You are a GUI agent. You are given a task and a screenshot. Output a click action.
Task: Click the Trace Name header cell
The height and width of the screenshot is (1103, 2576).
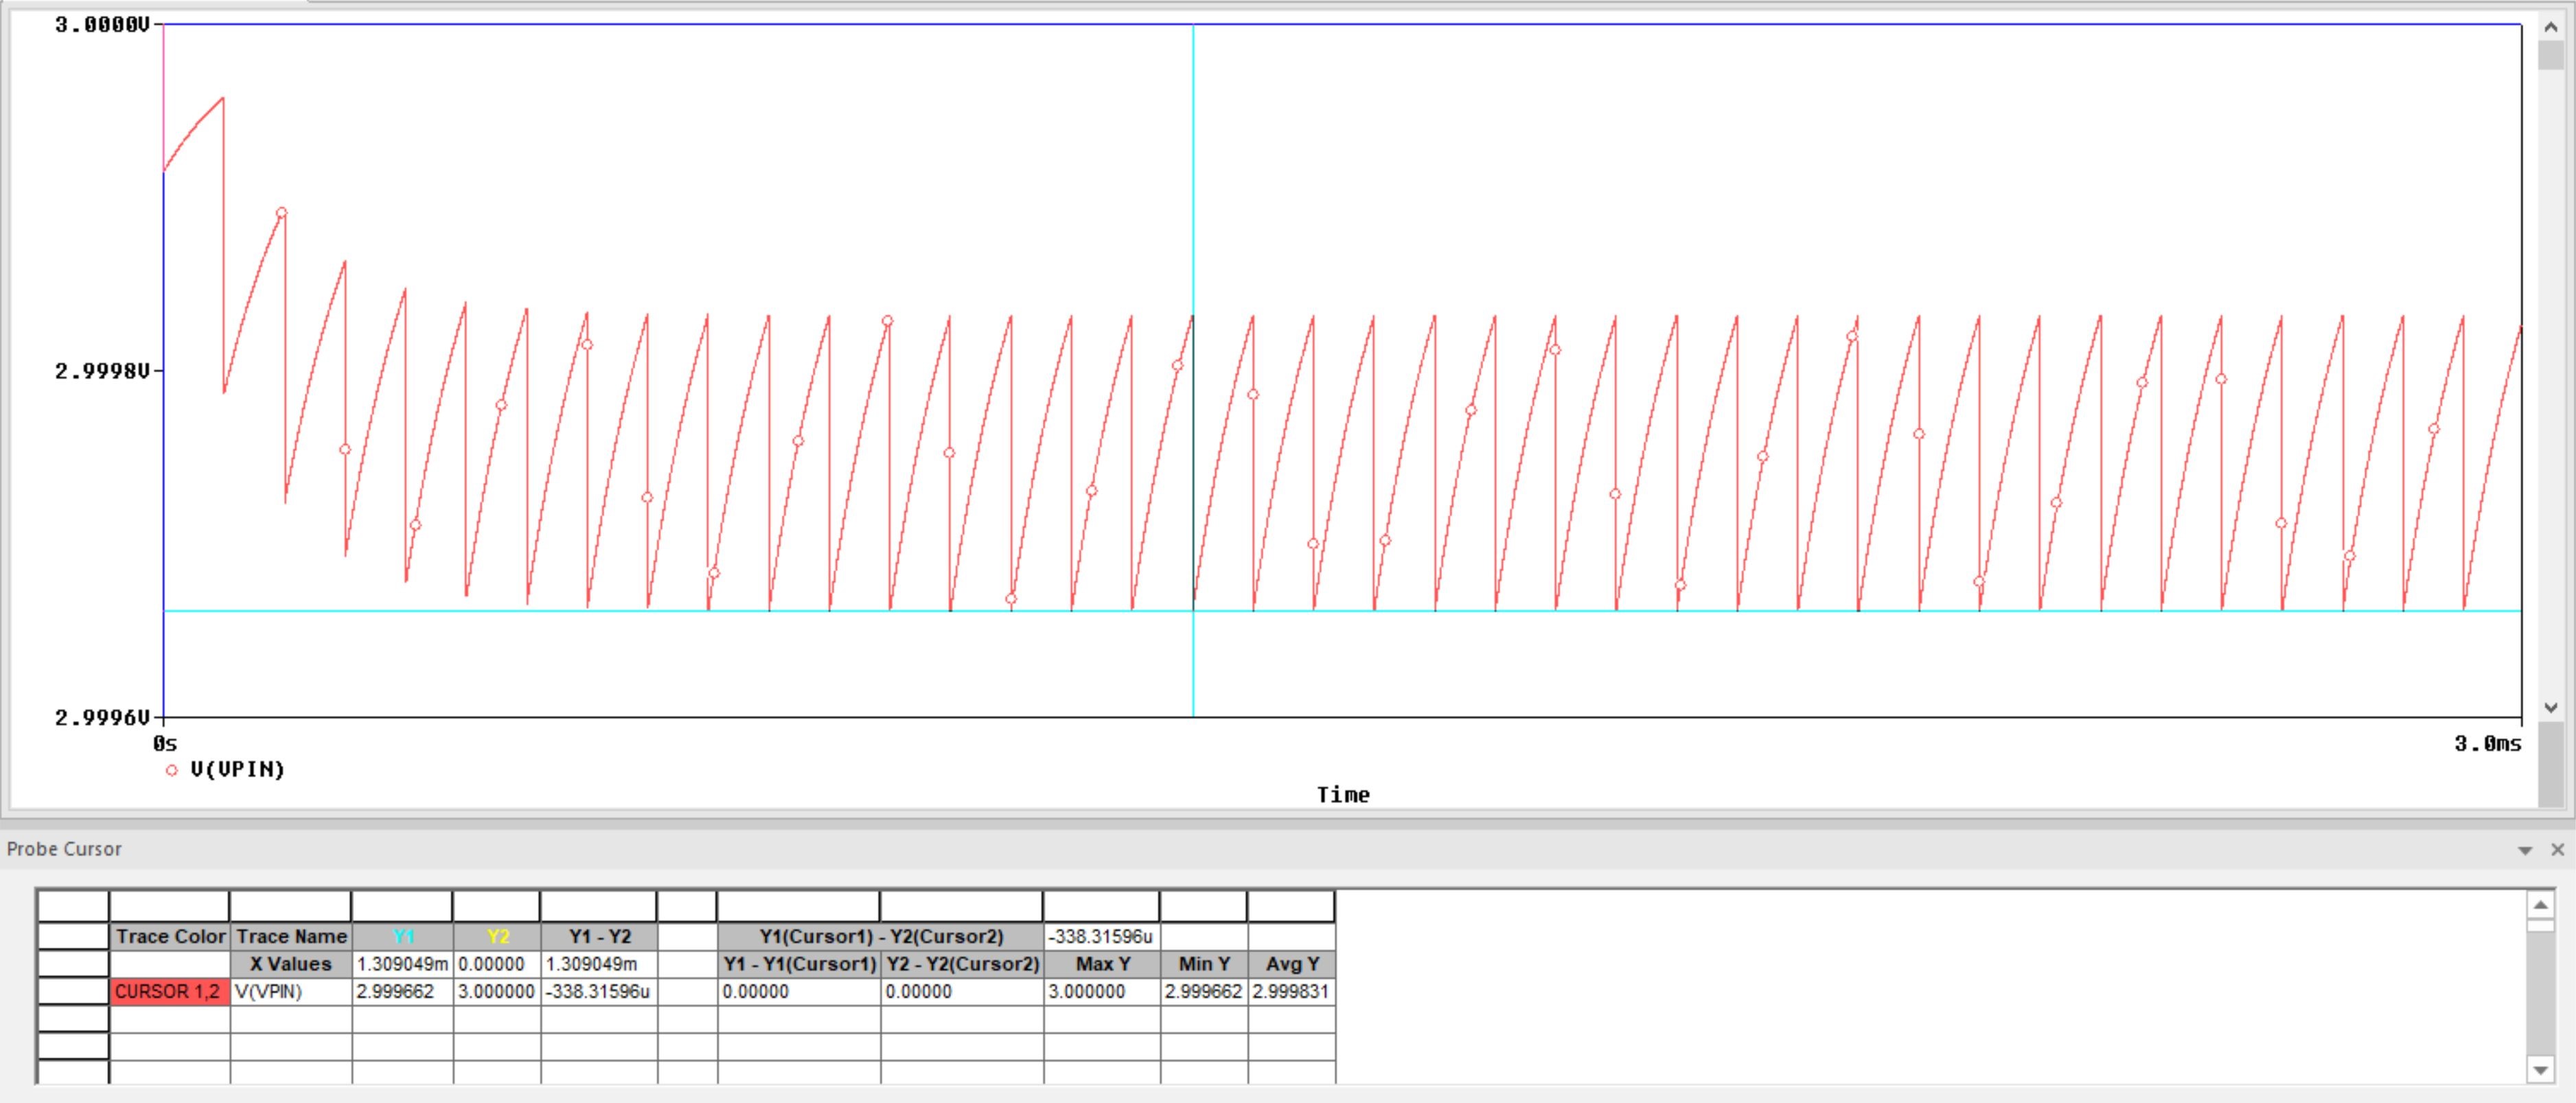click(291, 937)
